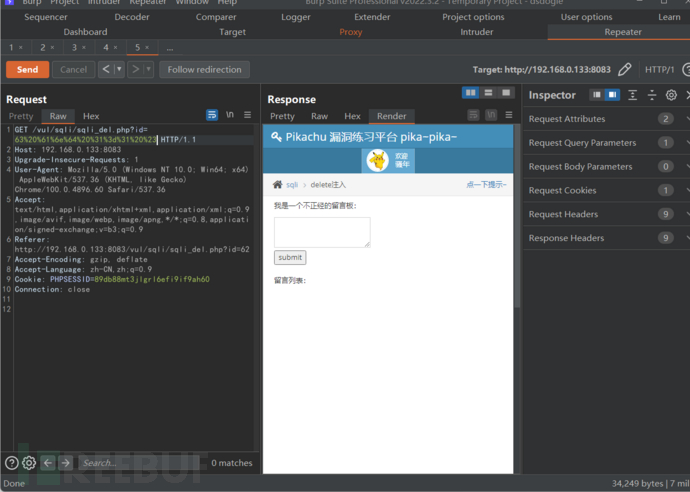
Task: Dock Inspector layout to the right option
Action: click(x=612, y=95)
